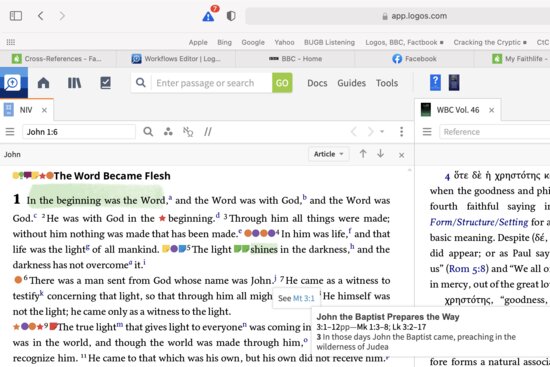Viewport: 550px width, 367px height.
Task: Open the Bing bookmark
Action: coord(224,42)
